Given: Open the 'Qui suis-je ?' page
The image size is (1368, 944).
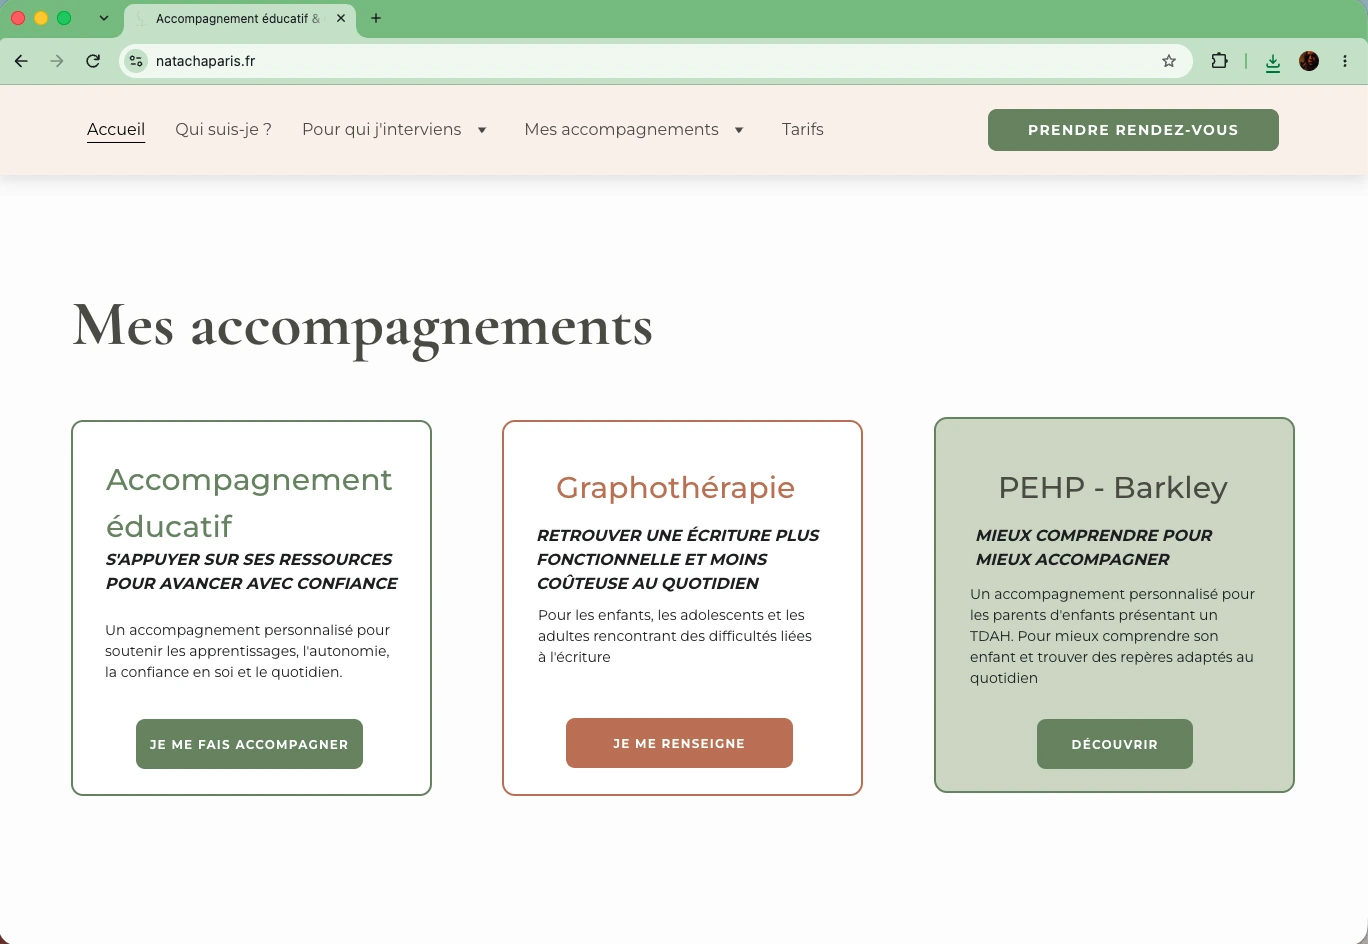Looking at the screenshot, I should click(223, 129).
